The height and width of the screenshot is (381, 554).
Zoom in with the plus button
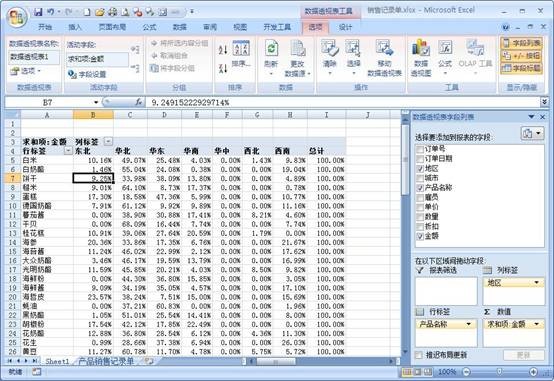click(x=533, y=372)
